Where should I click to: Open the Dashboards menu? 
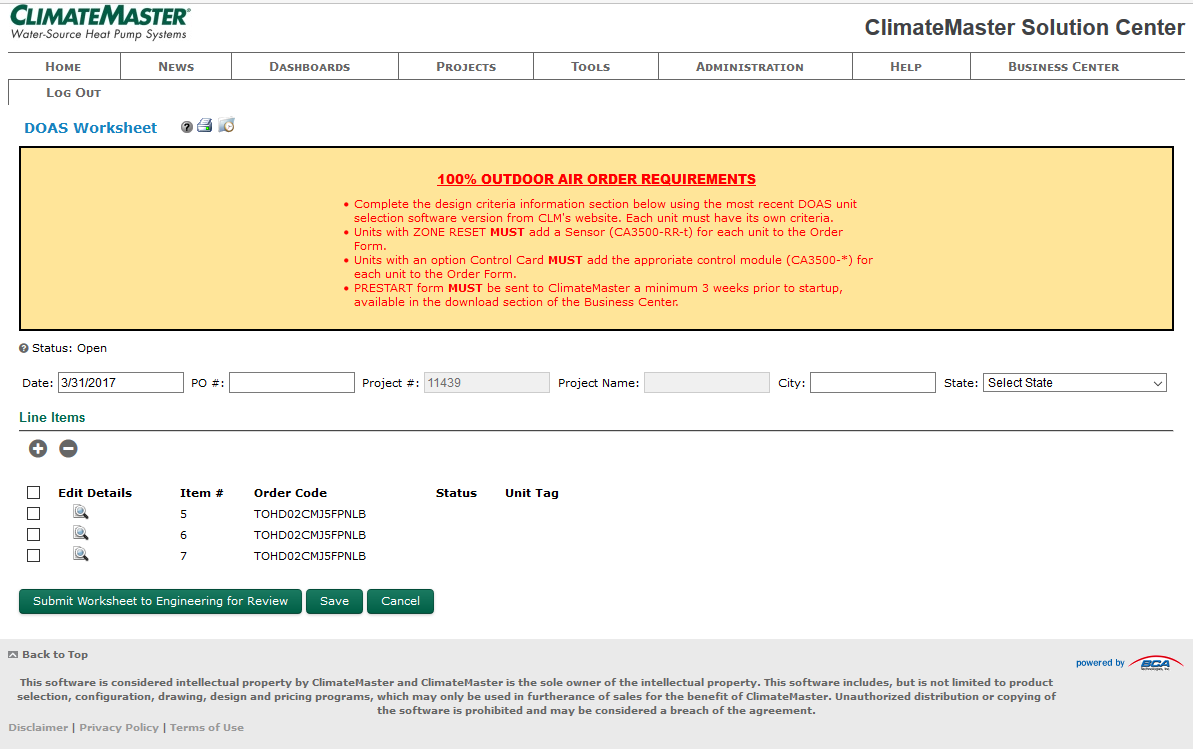coord(310,67)
